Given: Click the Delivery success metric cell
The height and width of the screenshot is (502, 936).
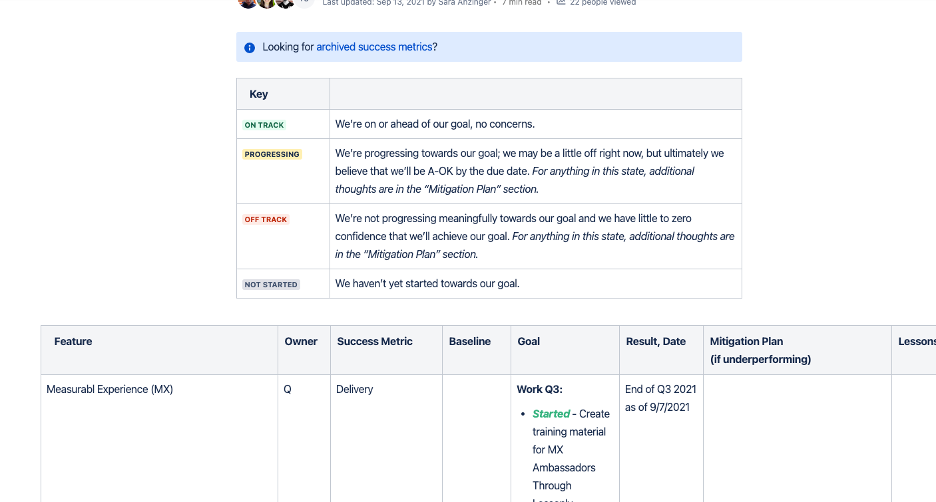Looking at the screenshot, I should pyautogui.click(x=386, y=438).
